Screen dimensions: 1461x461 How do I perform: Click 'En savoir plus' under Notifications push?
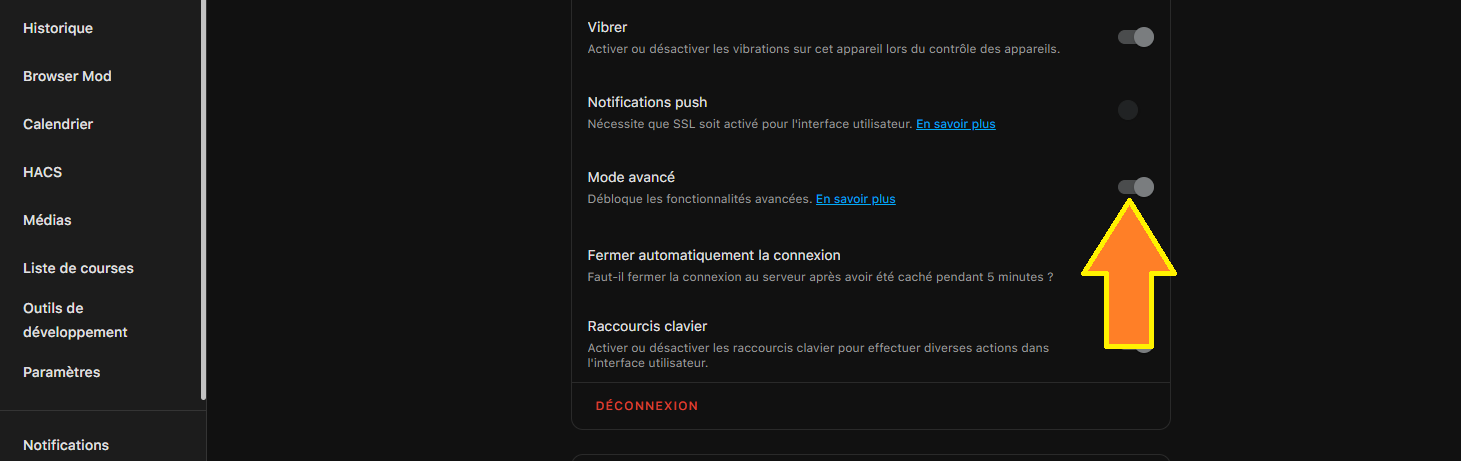point(955,124)
